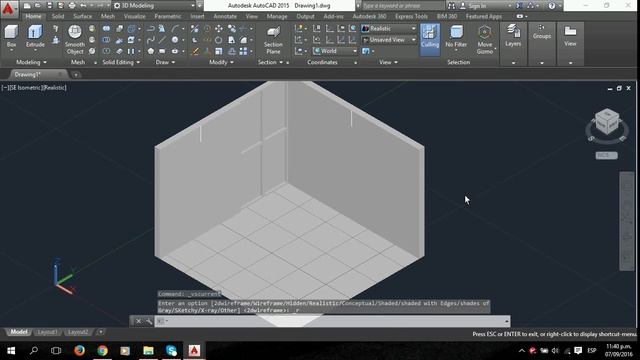Click the search binoculars icon
The height and width of the screenshot is (360, 640).
click(x=451, y=6)
